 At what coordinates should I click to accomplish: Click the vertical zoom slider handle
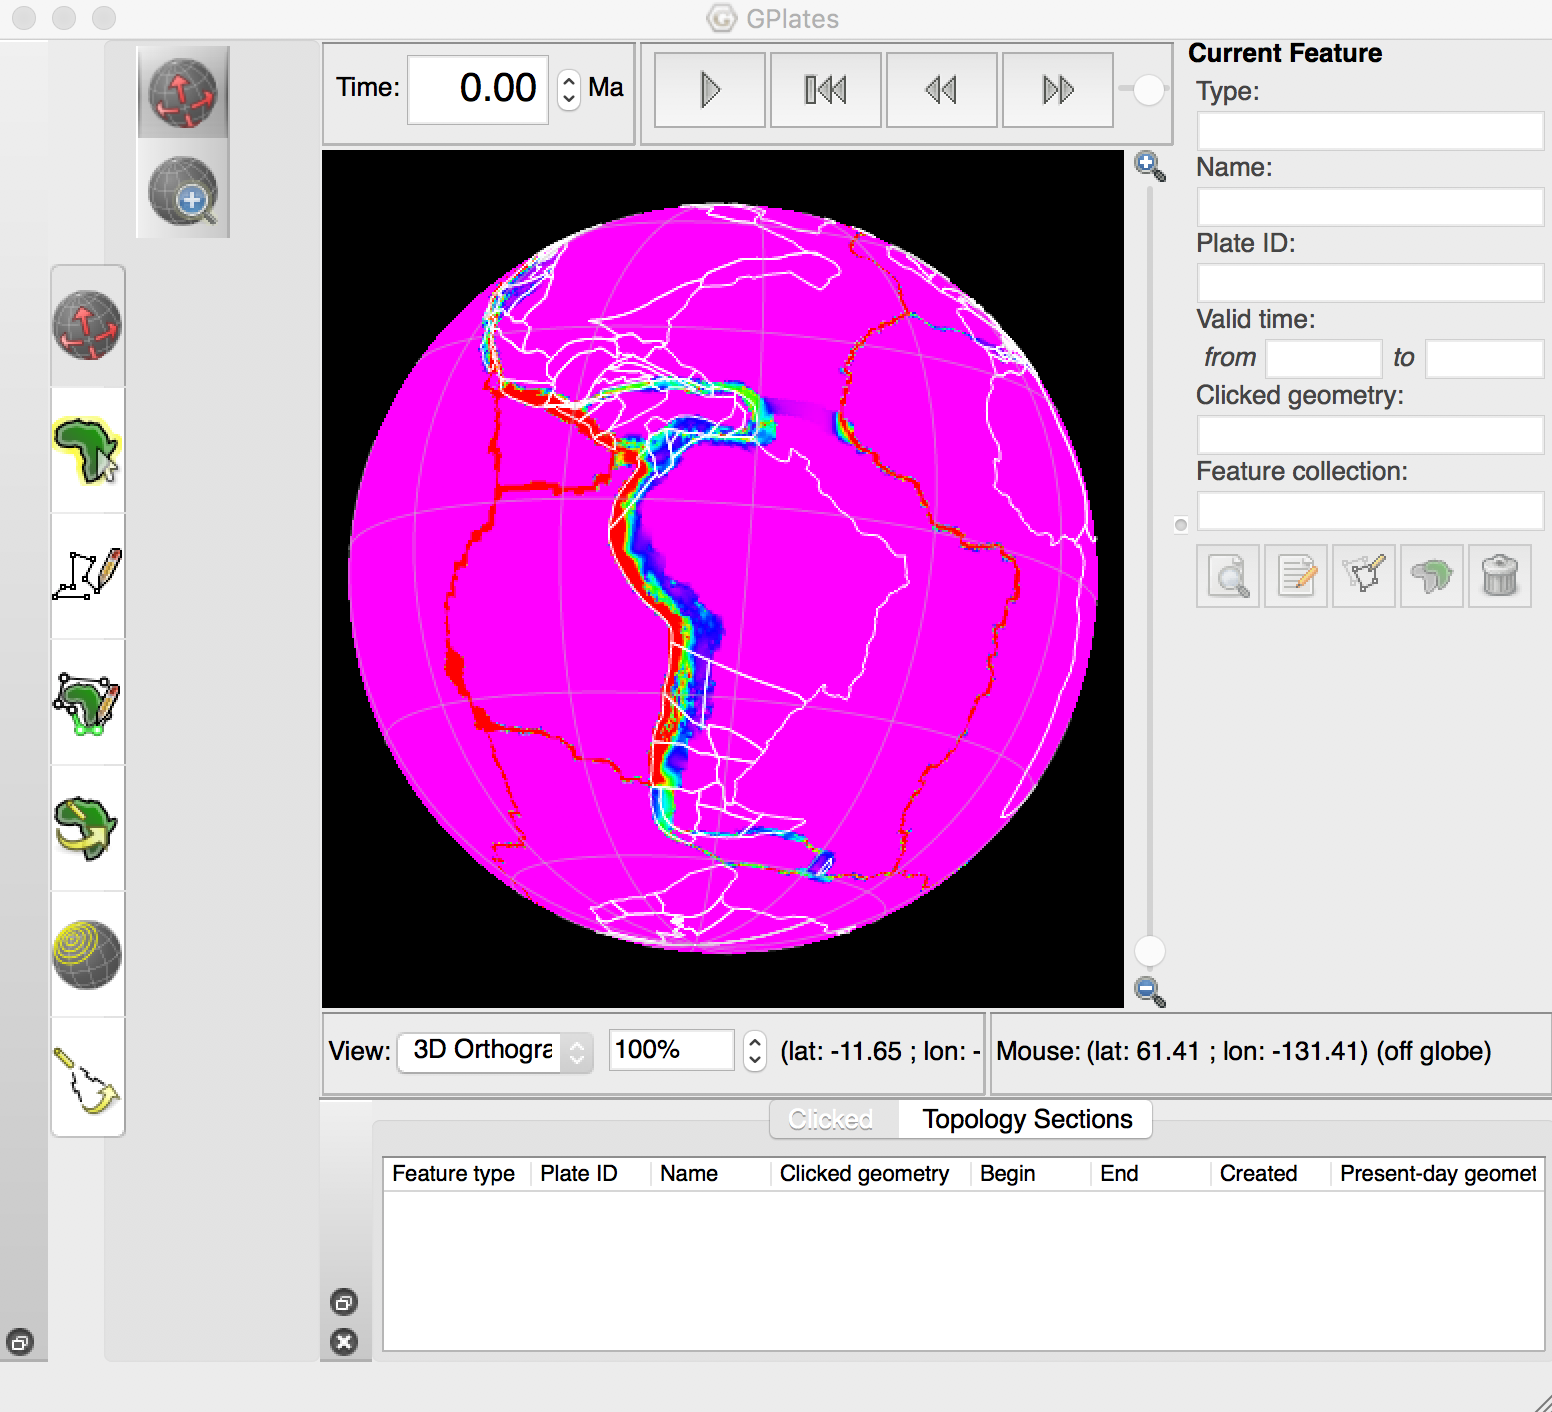click(x=1150, y=951)
